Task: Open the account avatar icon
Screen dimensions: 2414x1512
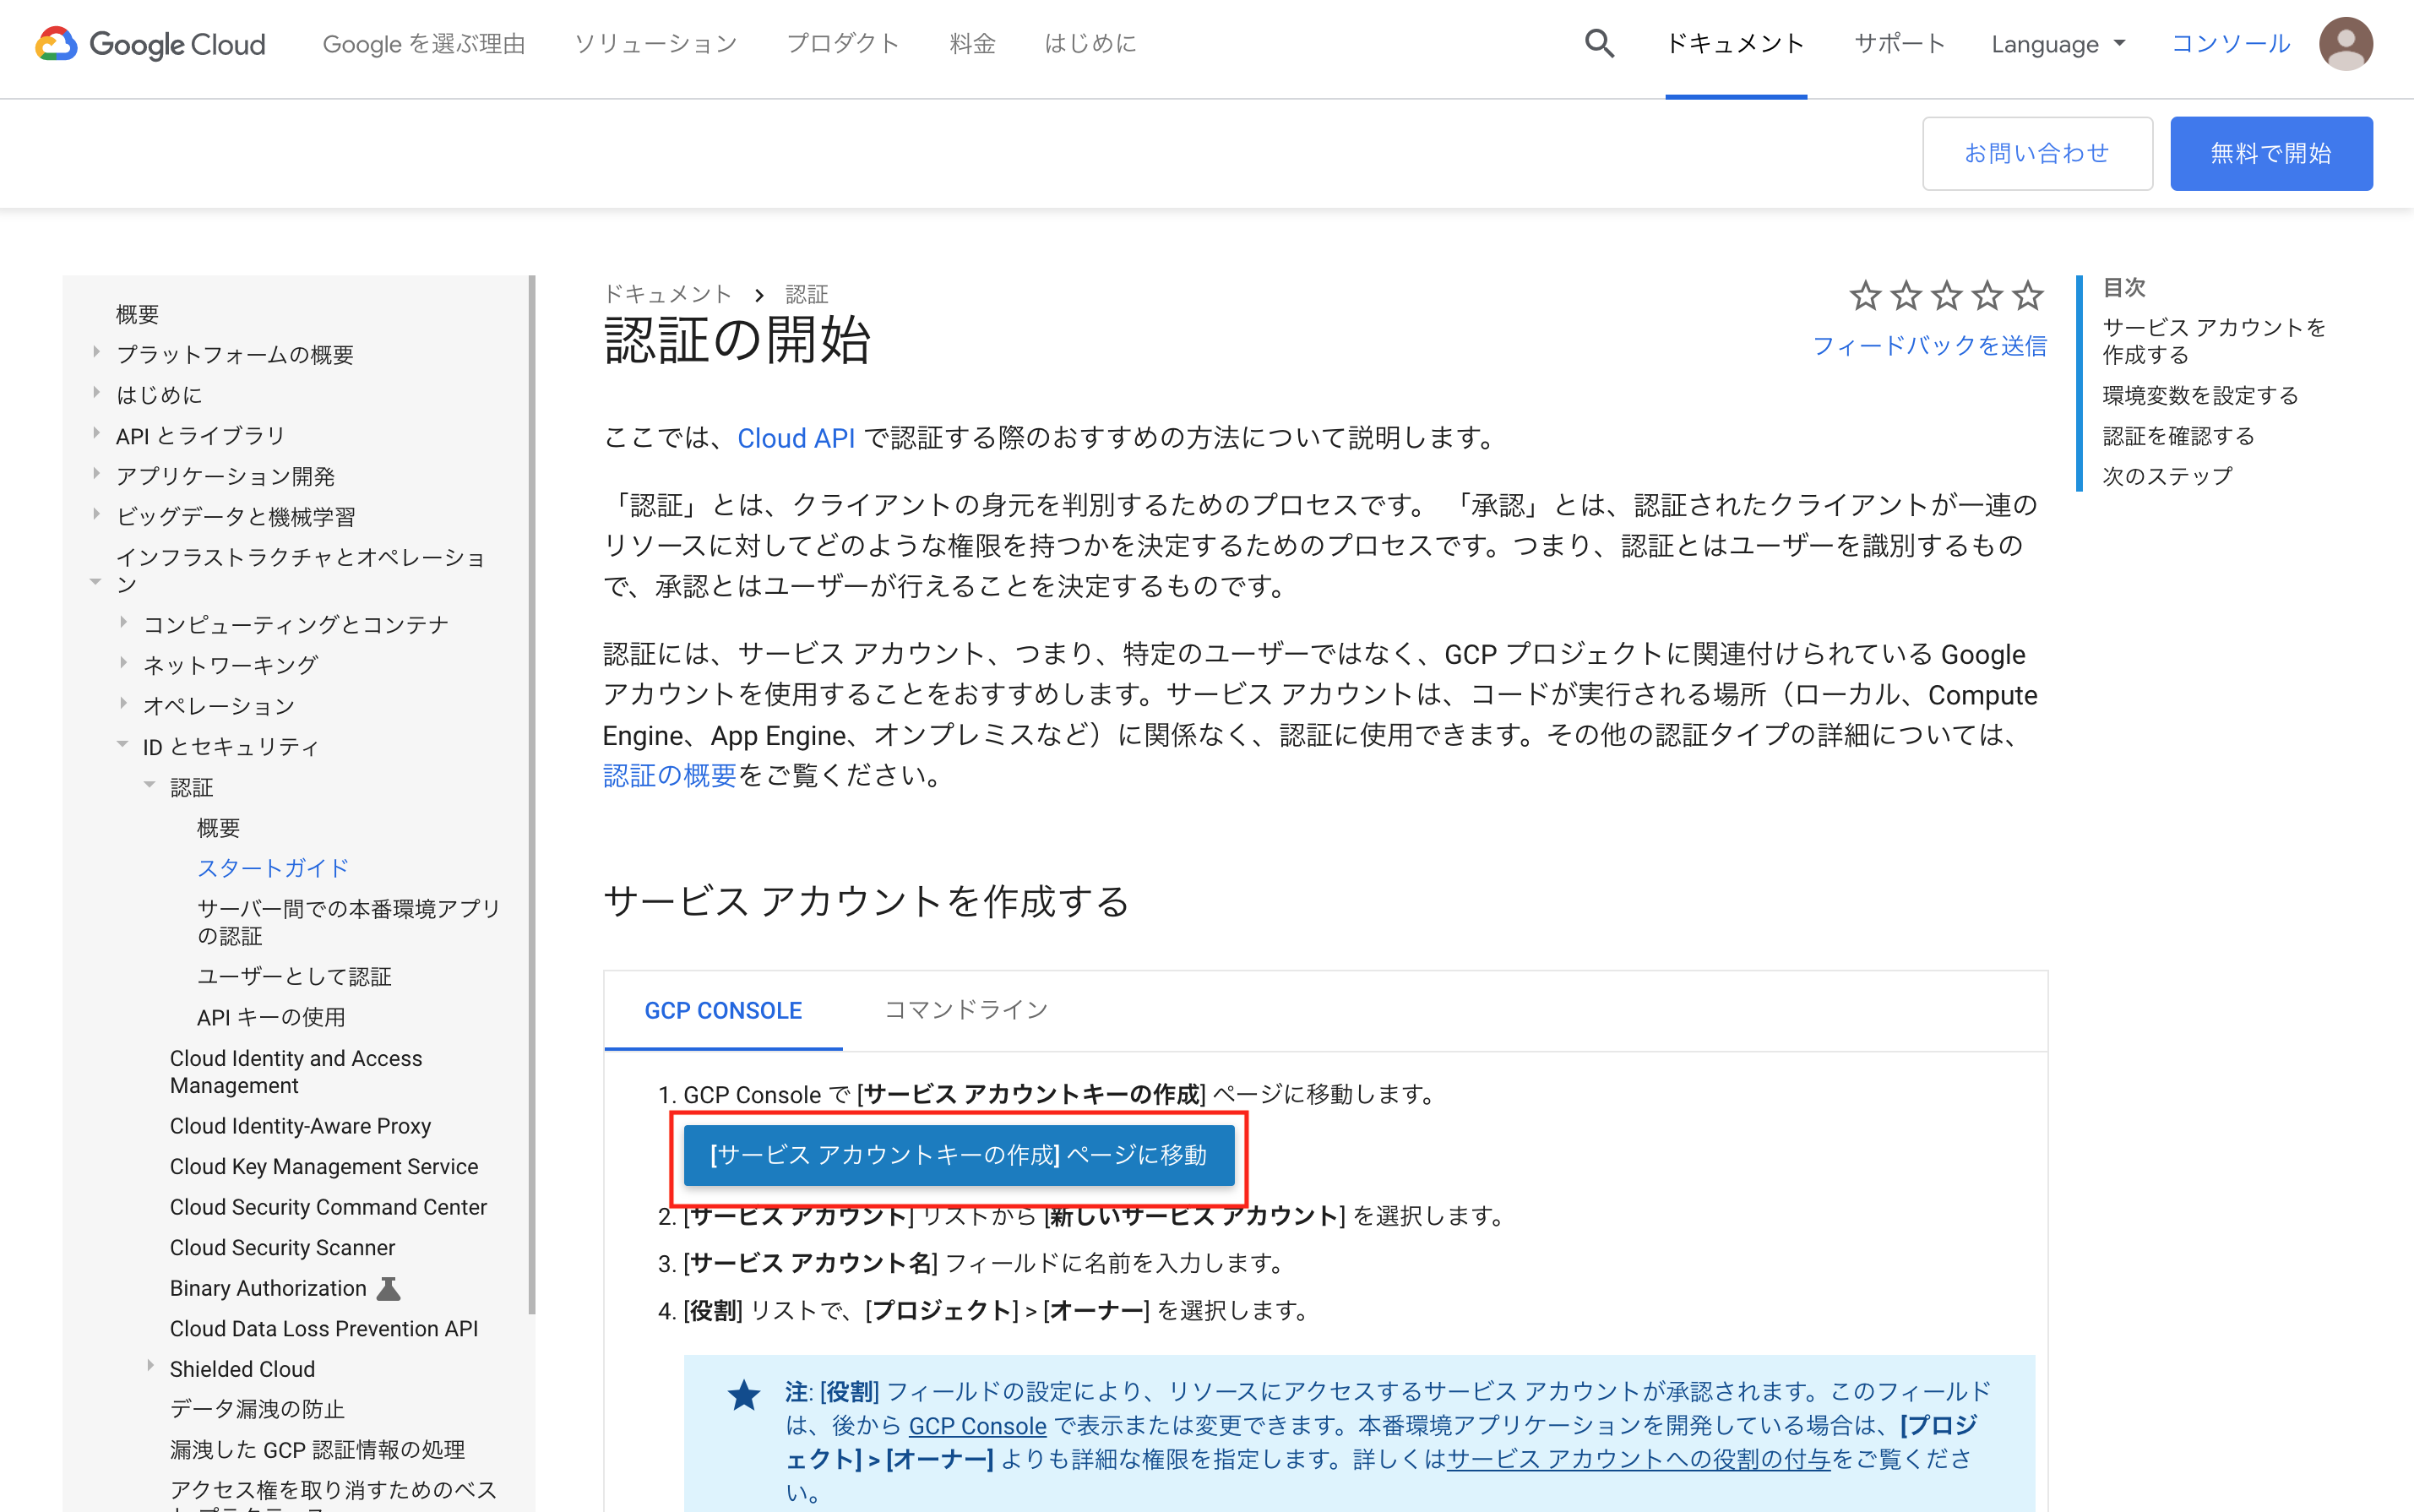Action: [2345, 43]
